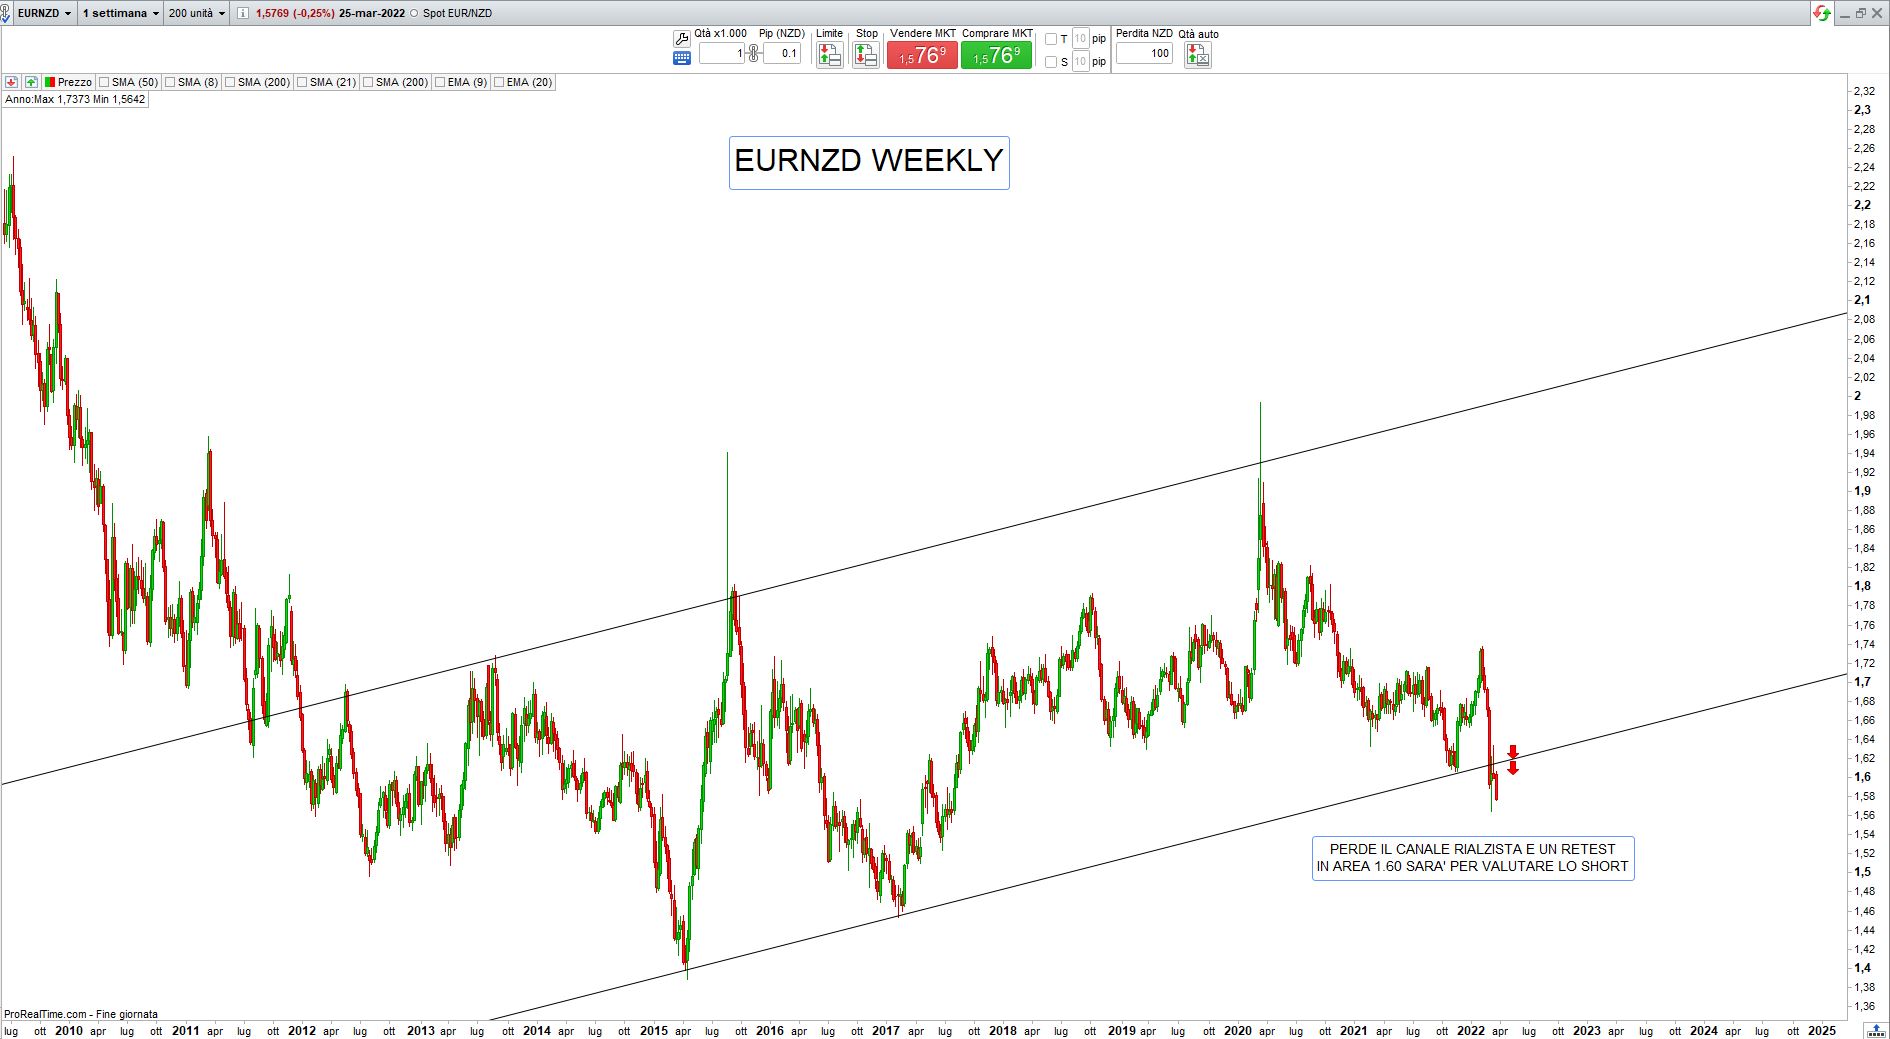The width and height of the screenshot is (1890, 1039).
Task: Restore down the chart window
Action: click(1860, 13)
